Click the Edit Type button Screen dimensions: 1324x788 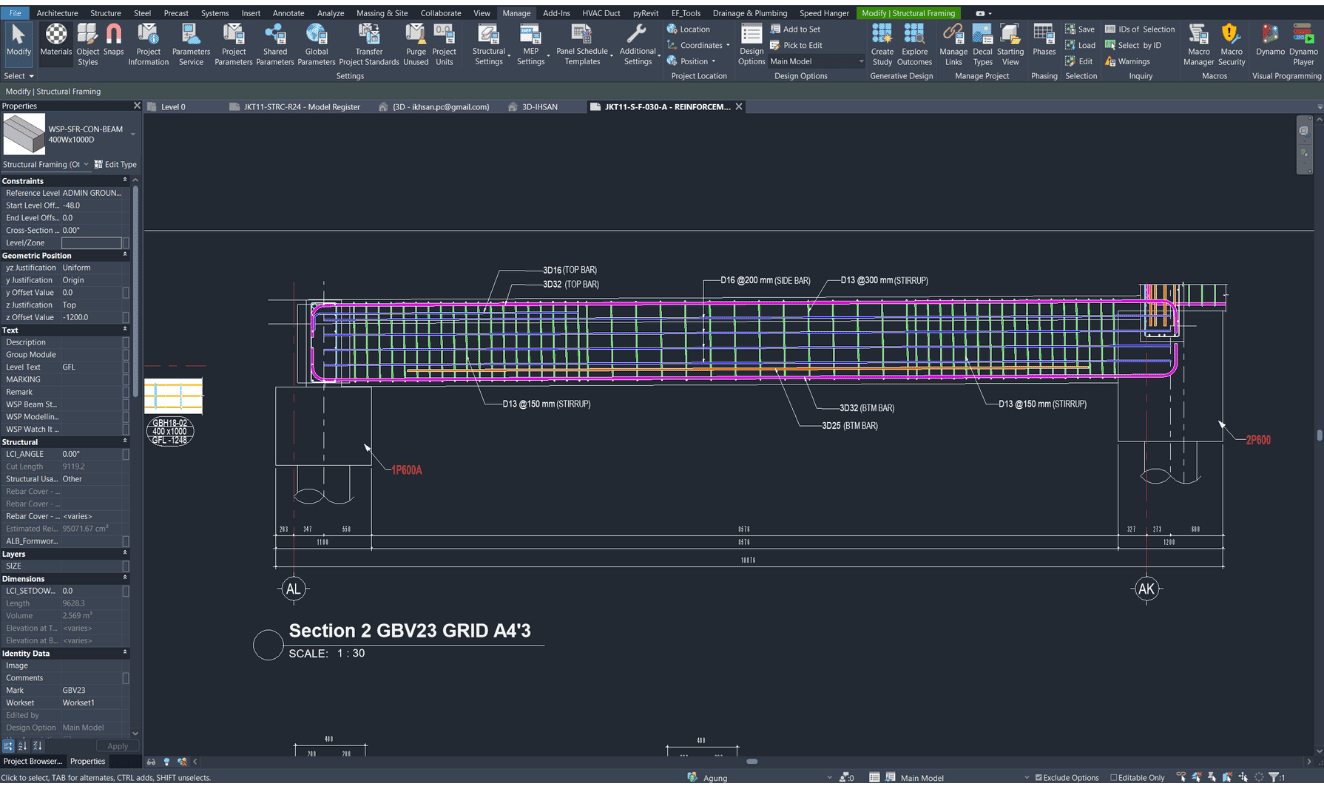click(x=116, y=164)
